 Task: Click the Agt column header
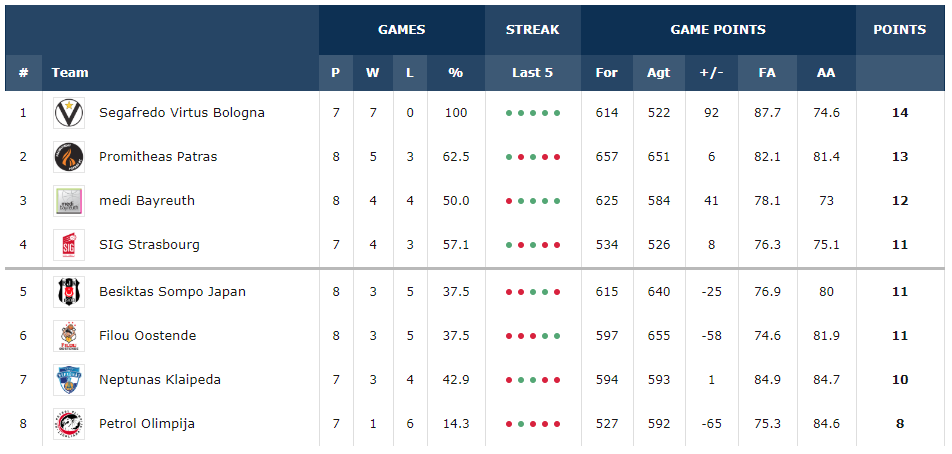coord(659,73)
